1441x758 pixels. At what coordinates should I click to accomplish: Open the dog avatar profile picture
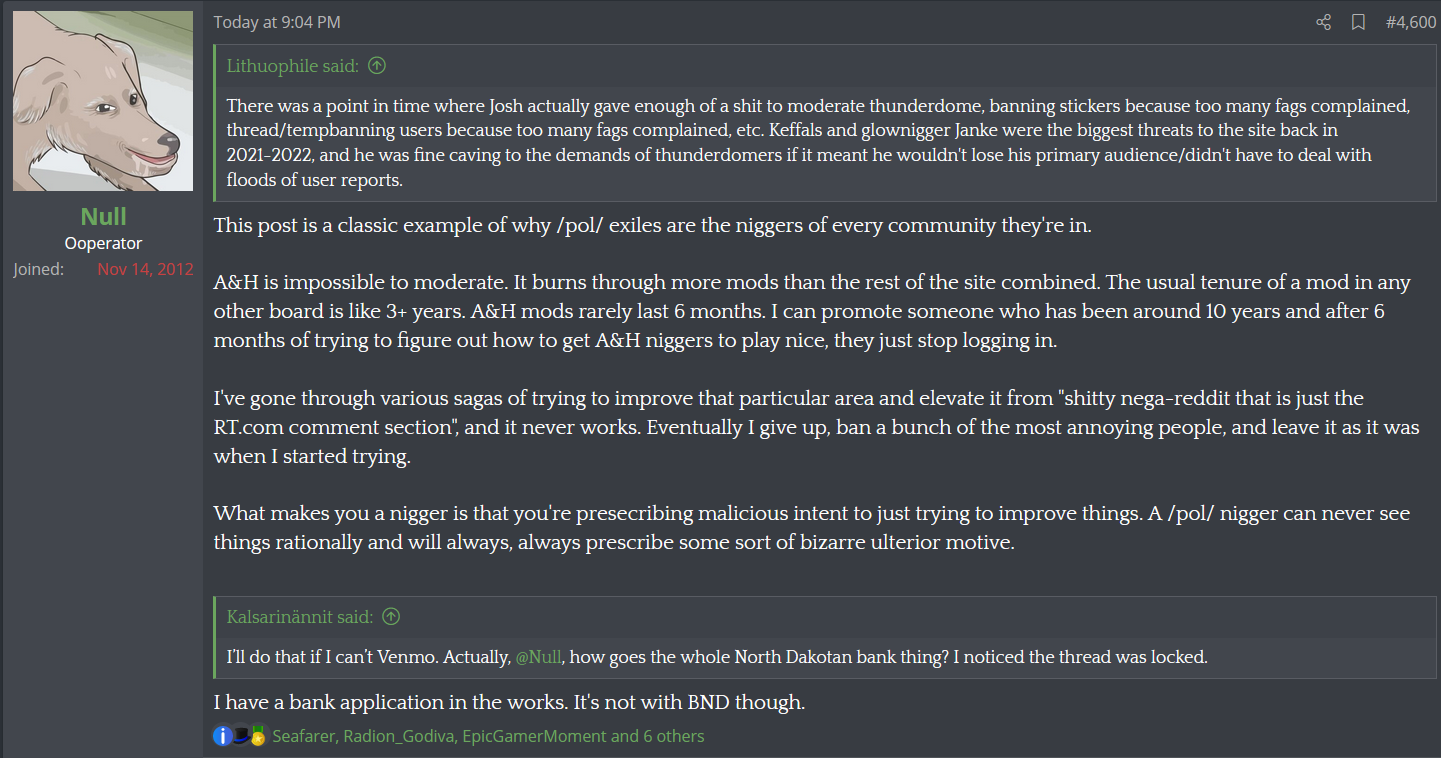point(103,101)
